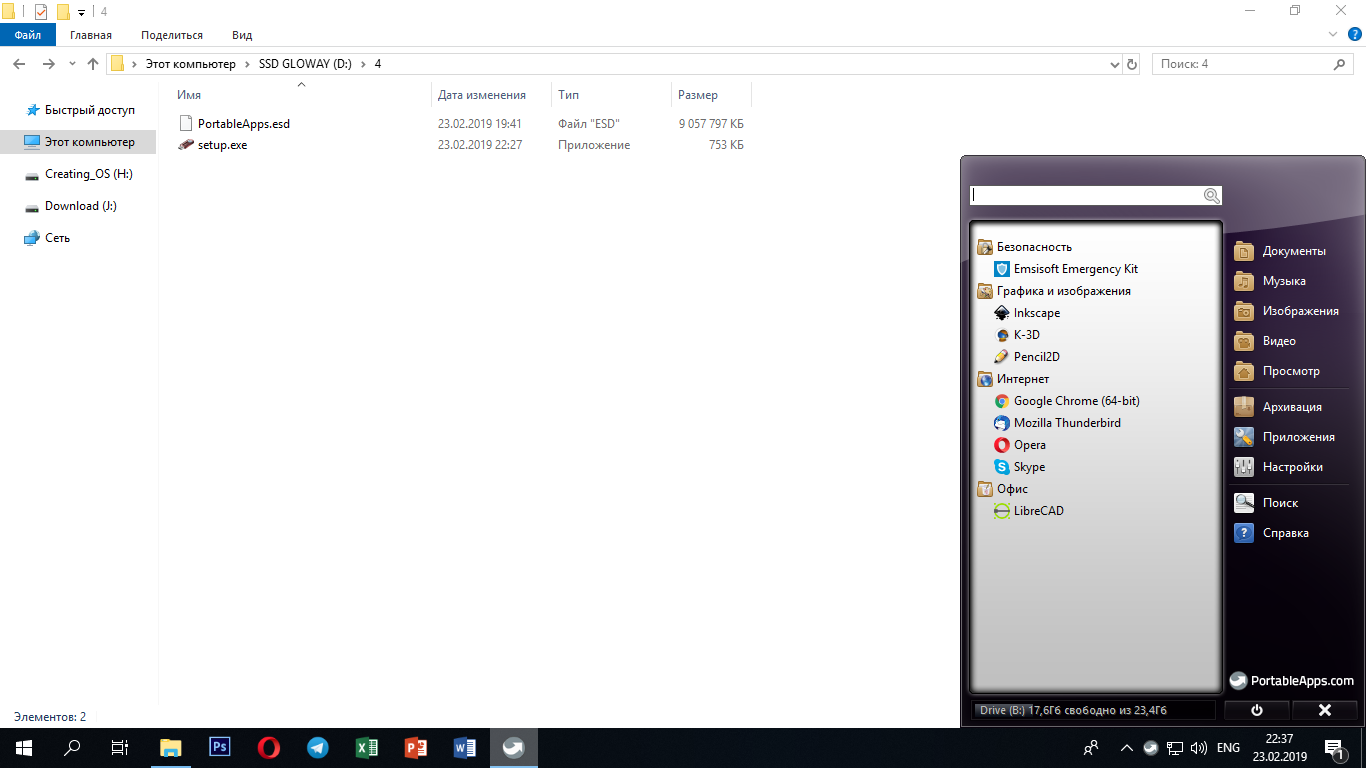
Task: Open the Изображения folder shortcut
Action: point(1286,311)
